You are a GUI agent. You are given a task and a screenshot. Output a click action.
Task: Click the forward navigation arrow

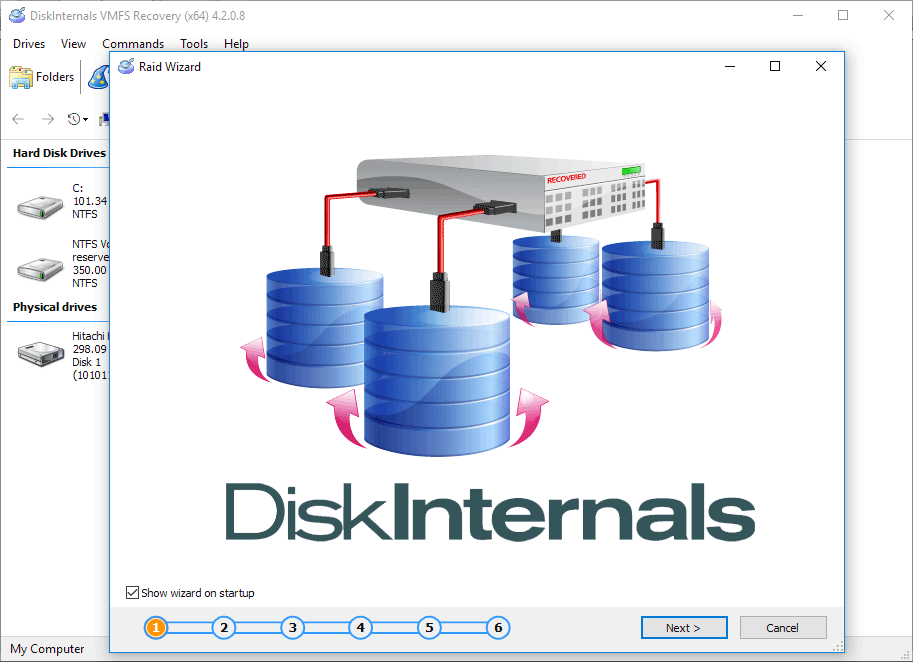tap(47, 119)
